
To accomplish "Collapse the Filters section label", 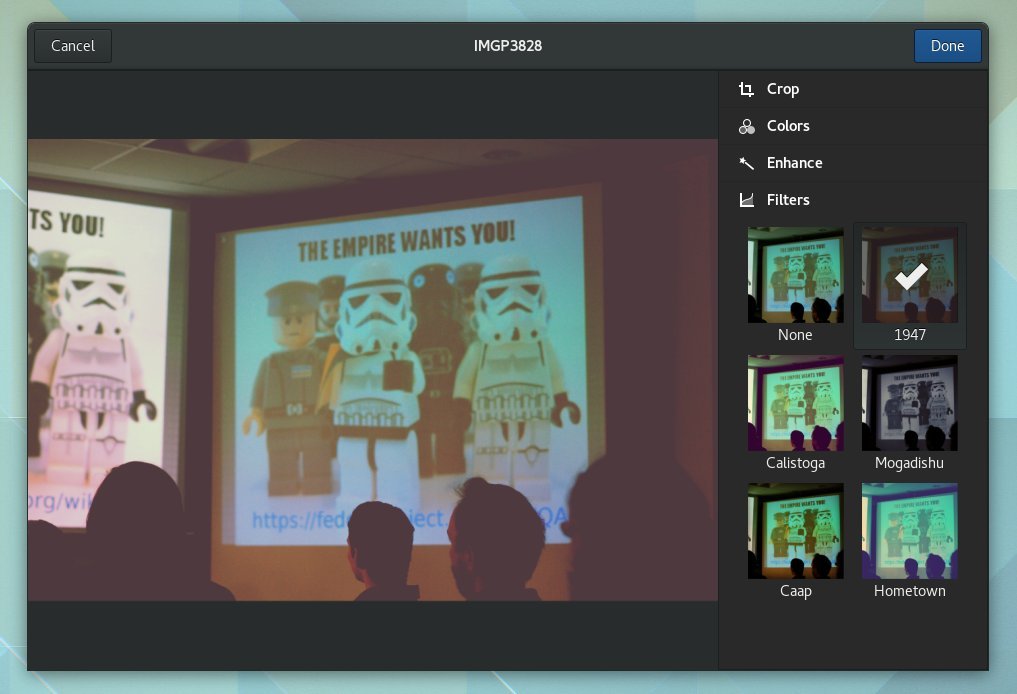I will click(x=788, y=200).
